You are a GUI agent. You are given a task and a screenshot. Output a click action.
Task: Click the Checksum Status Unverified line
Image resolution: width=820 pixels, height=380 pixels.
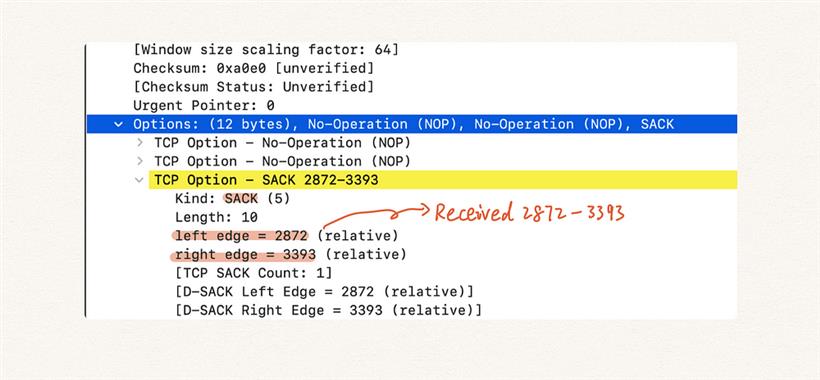pos(254,87)
